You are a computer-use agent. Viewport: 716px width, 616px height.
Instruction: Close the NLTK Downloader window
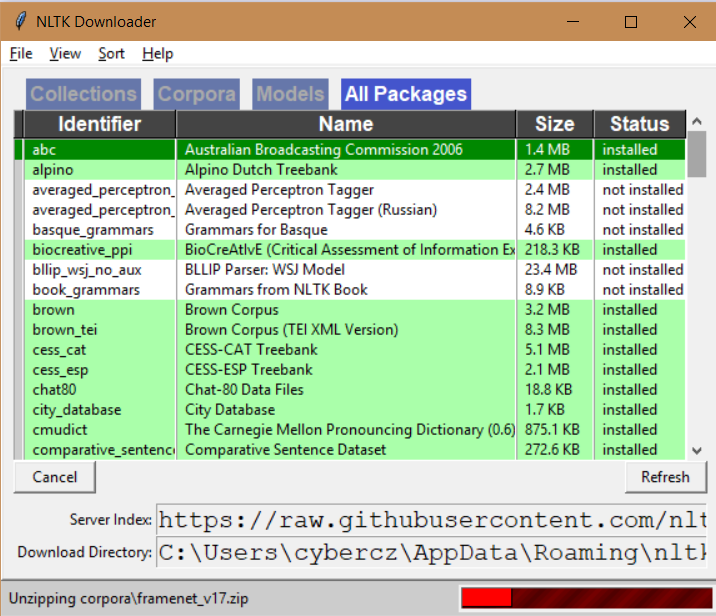[690, 21]
